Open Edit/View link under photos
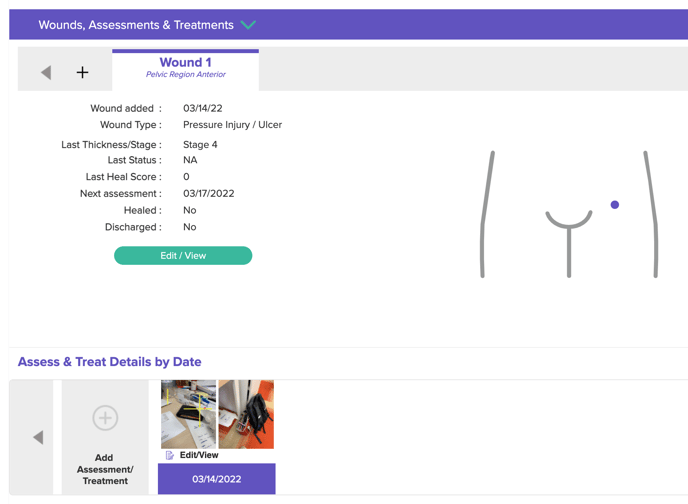 (x=199, y=455)
